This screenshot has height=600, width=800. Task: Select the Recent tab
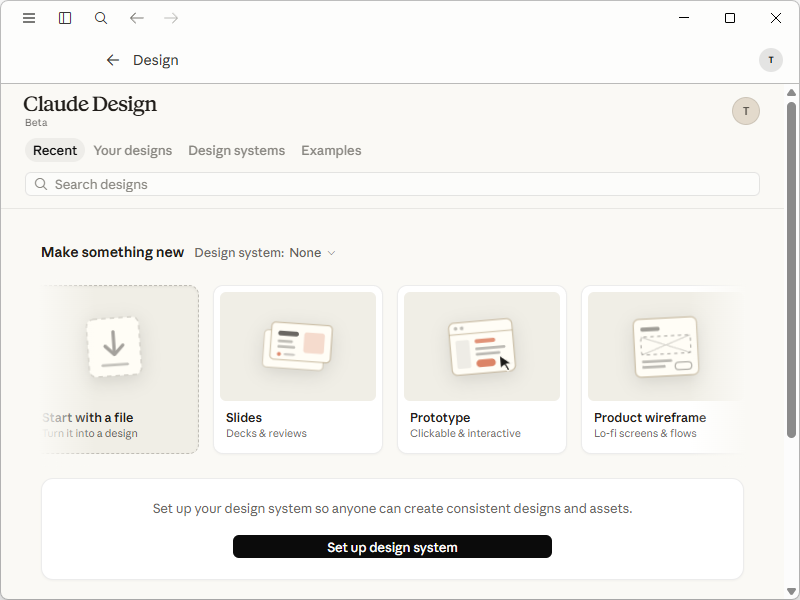click(55, 151)
